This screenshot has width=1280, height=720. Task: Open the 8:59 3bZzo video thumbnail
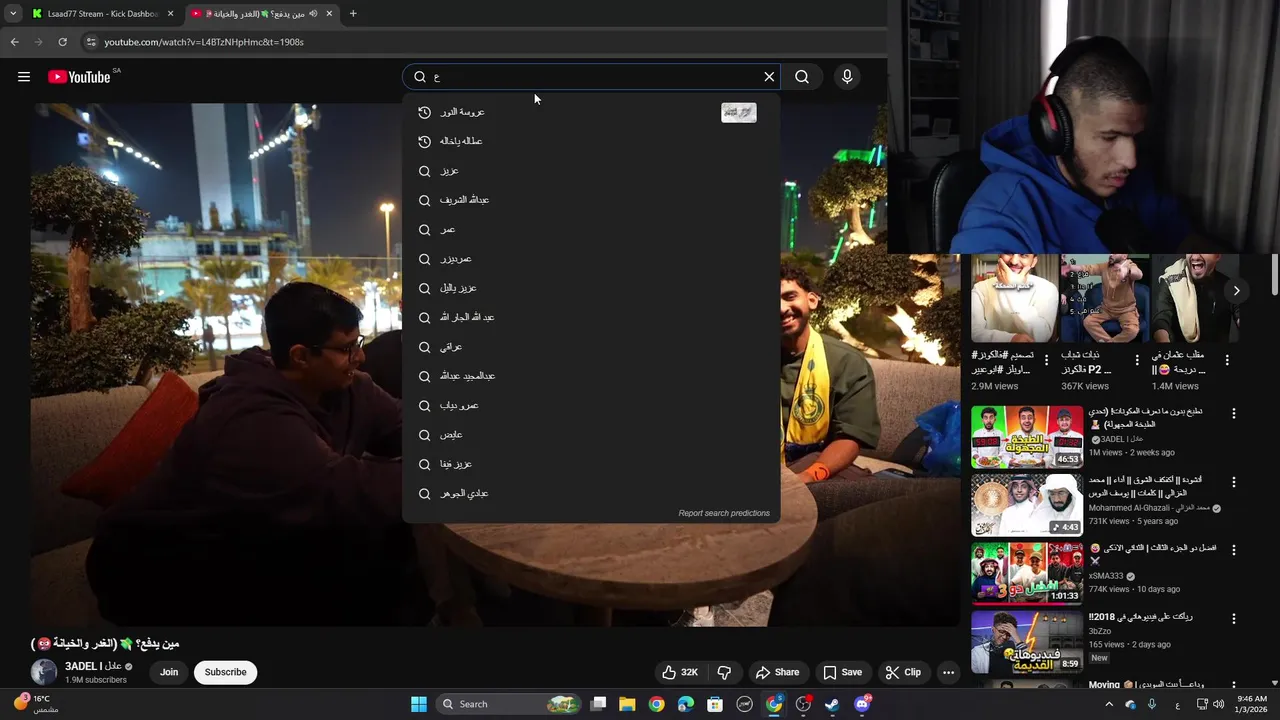tap(1027, 641)
